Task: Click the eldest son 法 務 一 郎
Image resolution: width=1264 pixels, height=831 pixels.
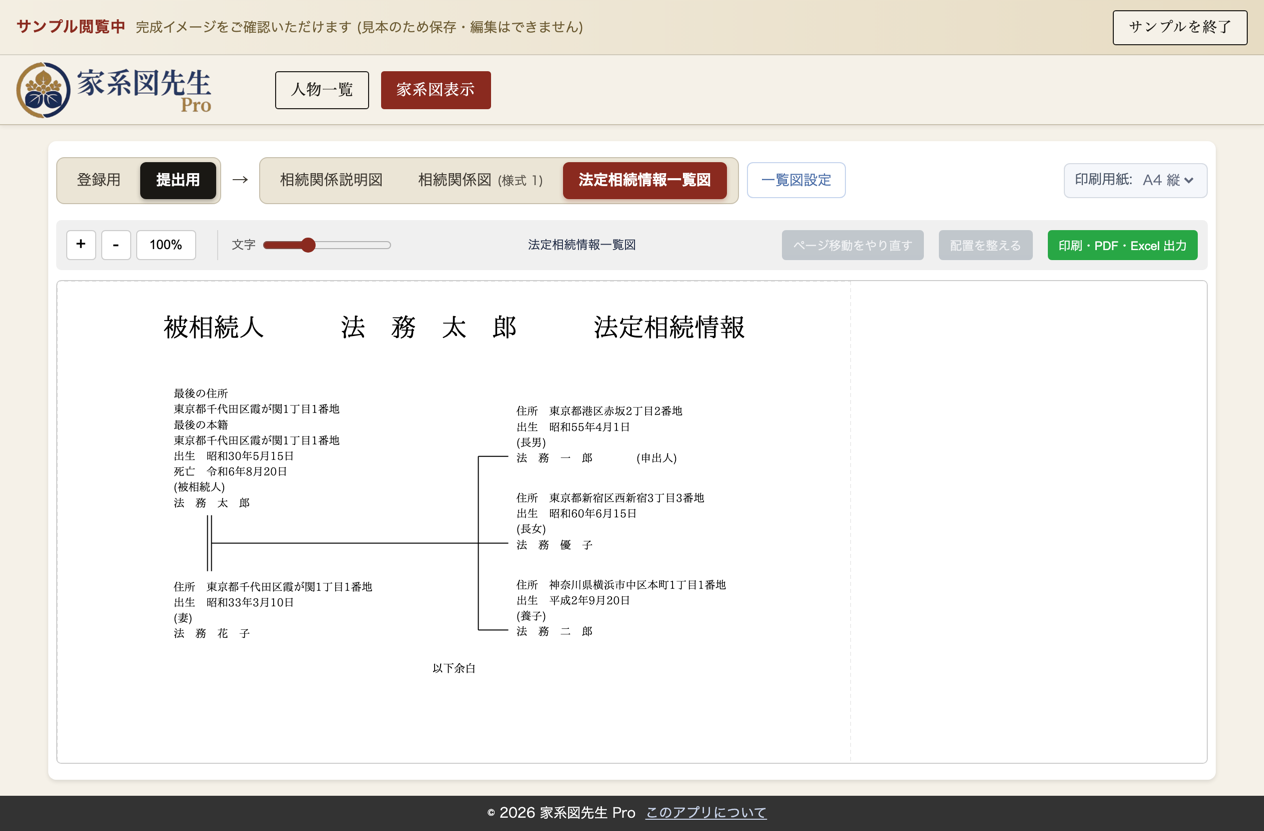Action: point(555,458)
